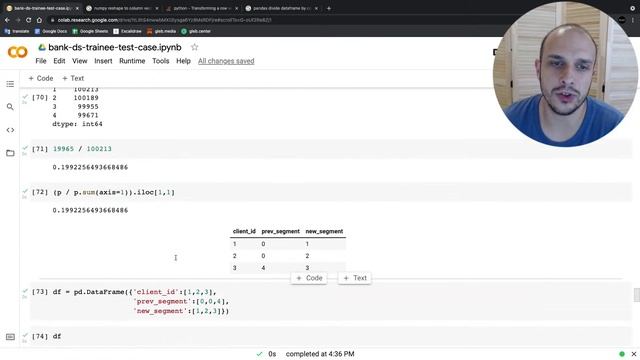Click the new_segment column header

324,231
